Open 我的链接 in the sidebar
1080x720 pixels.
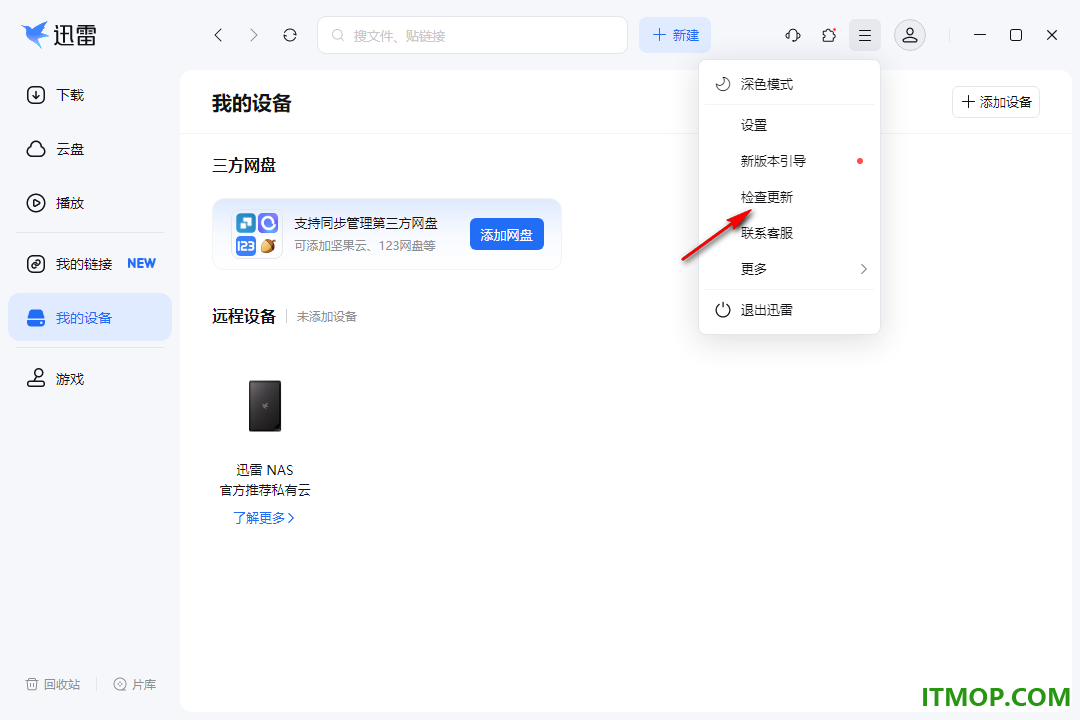click(x=90, y=264)
